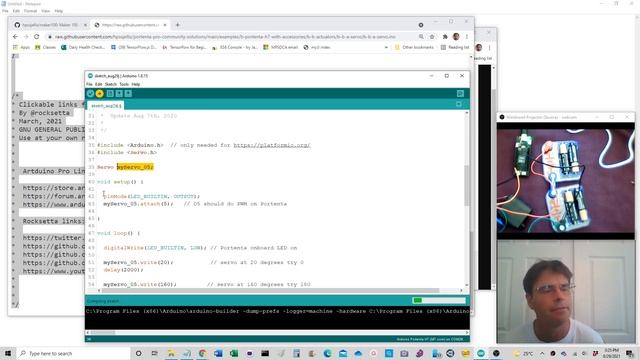The width and height of the screenshot is (640, 360).
Task: Click the Open sketch toolbar icon
Action: point(119,93)
